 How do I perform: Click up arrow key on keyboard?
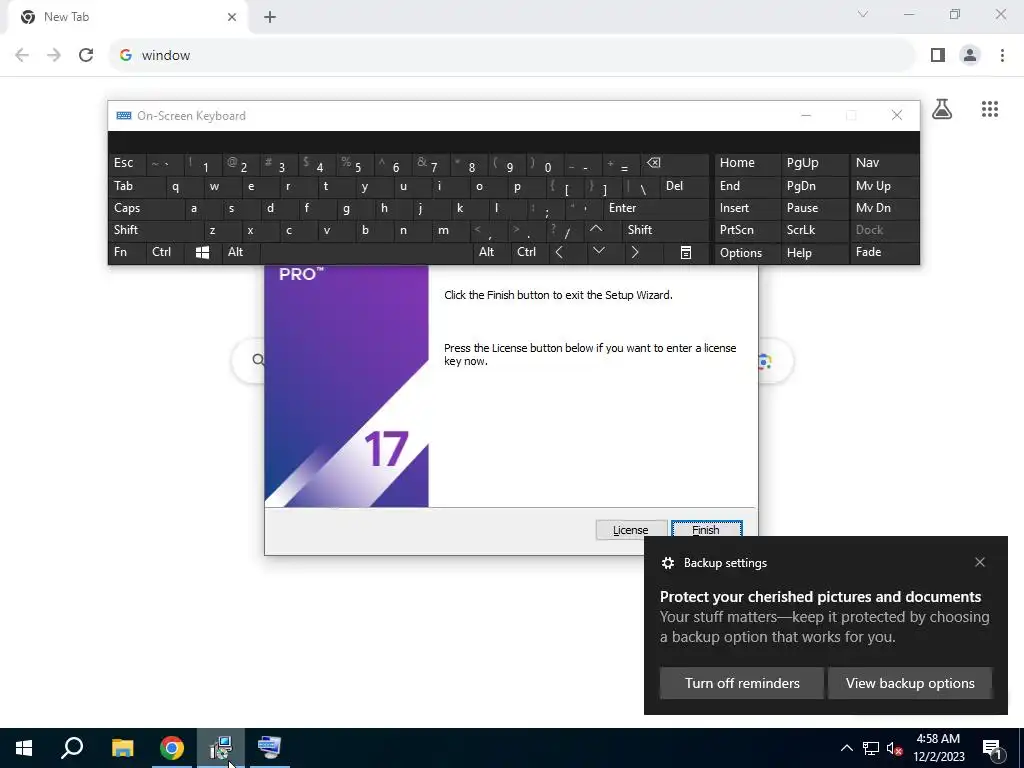click(596, 229)
